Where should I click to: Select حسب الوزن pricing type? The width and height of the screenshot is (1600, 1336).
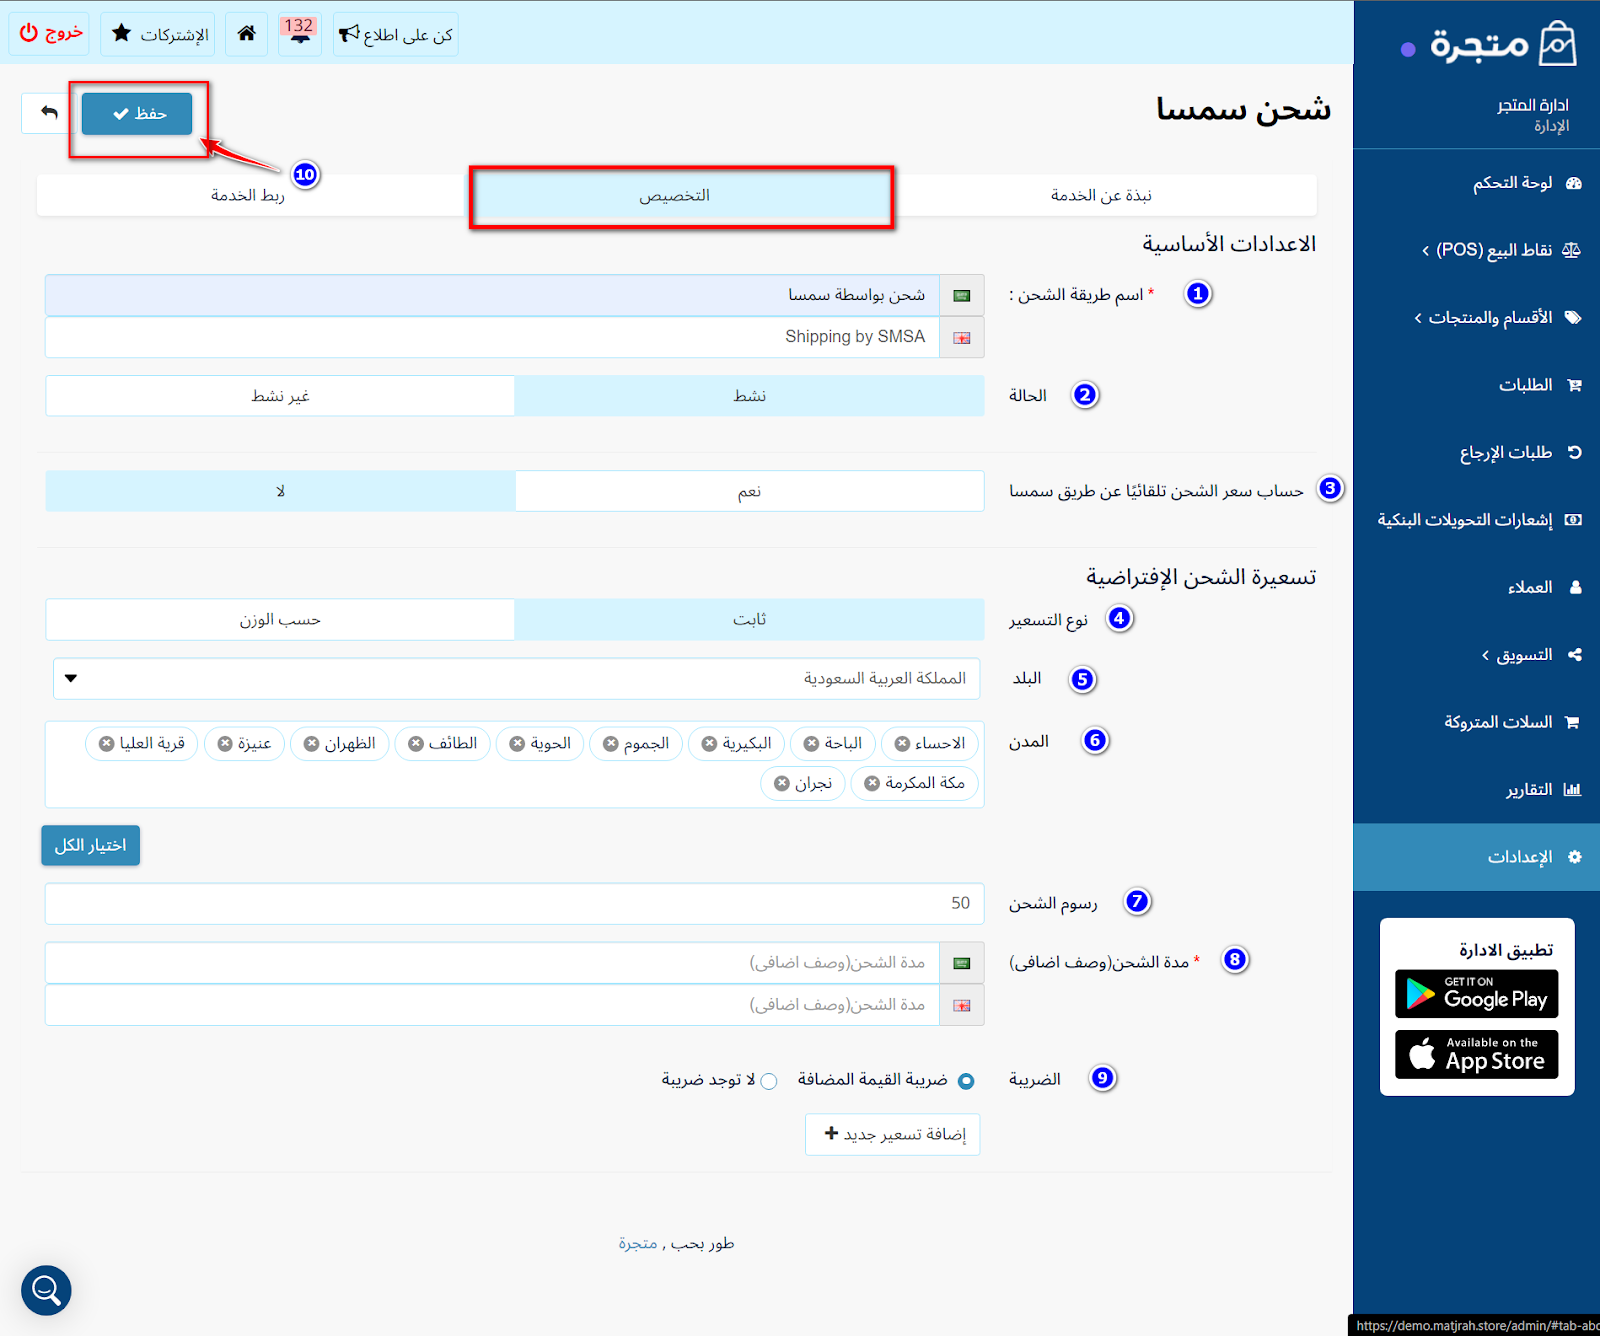coord(280,620)
